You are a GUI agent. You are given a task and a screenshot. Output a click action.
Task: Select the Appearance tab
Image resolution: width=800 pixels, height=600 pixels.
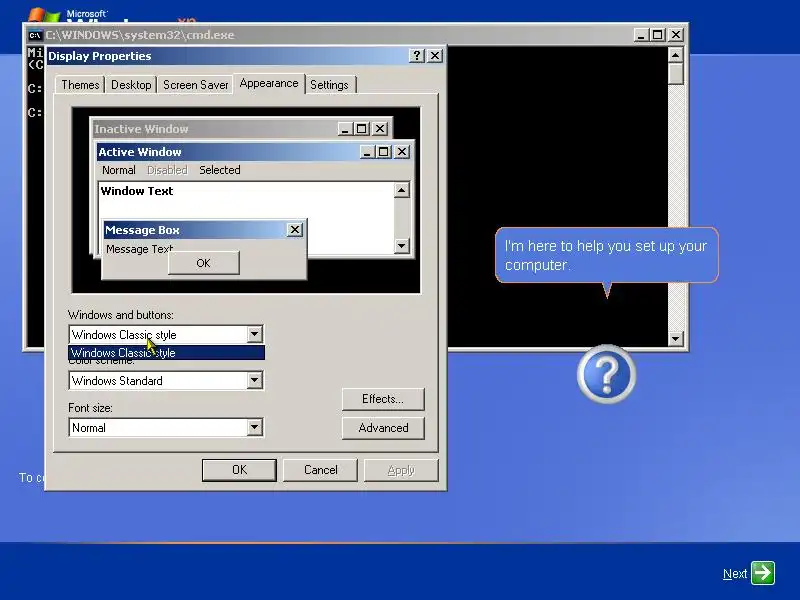click(269, 83)
